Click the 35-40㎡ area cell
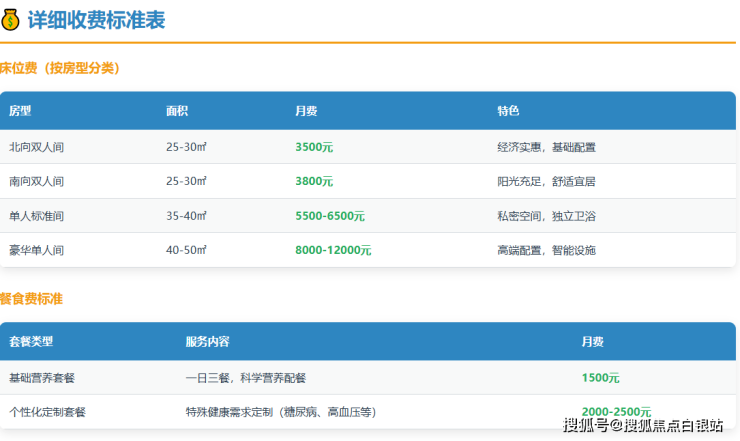Screen dimensions: 740x441 coord(186,216)
